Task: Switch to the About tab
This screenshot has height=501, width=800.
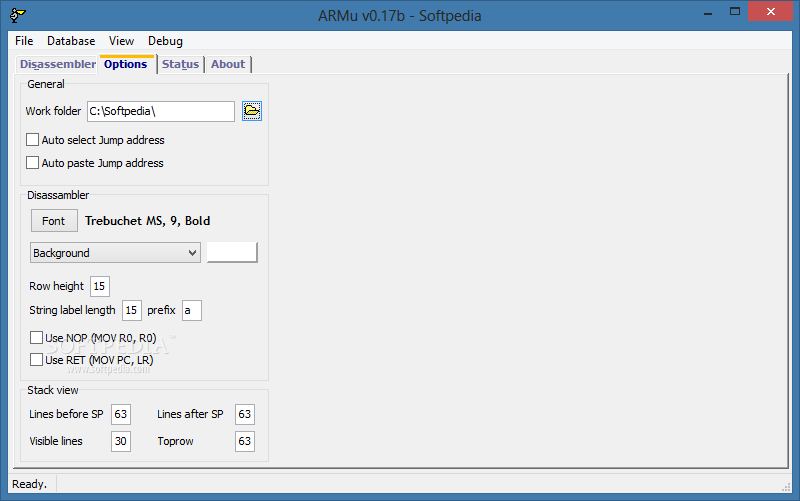Action: tap(228, 64)
